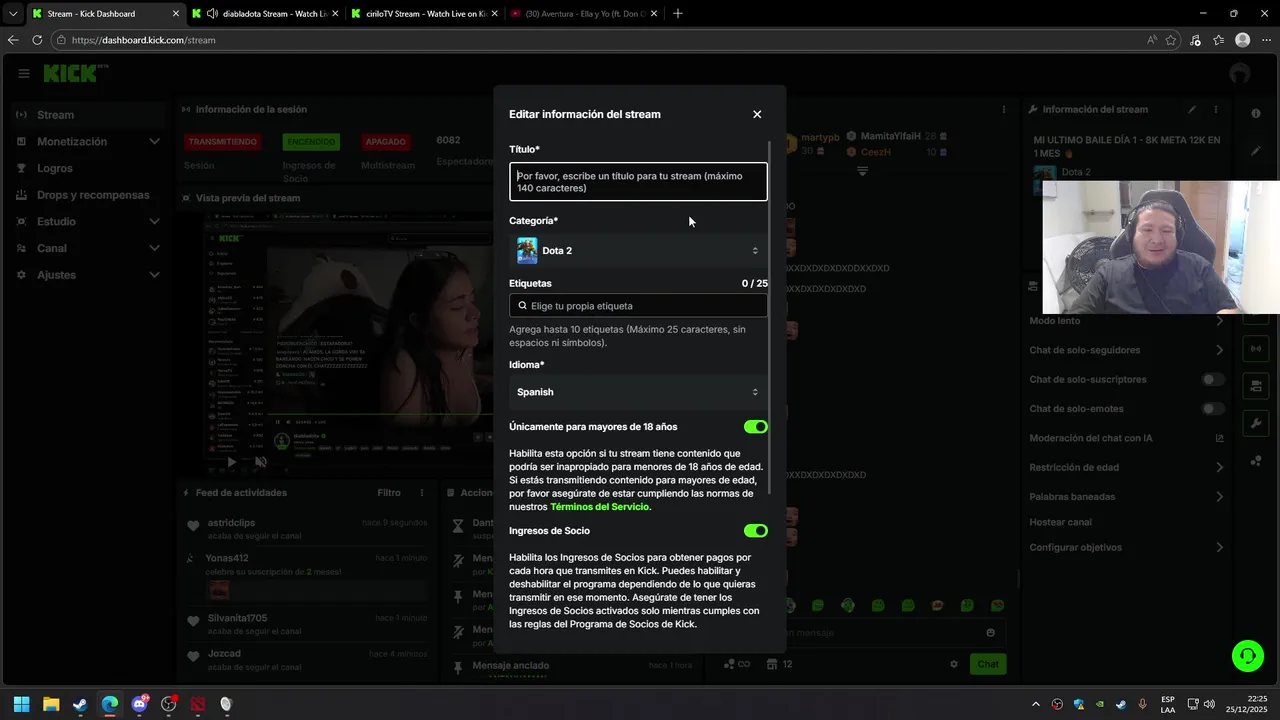Open Dota 2 from the taskbar
Viewport: 1280px width, 720px height.
[x=197, y=704]
